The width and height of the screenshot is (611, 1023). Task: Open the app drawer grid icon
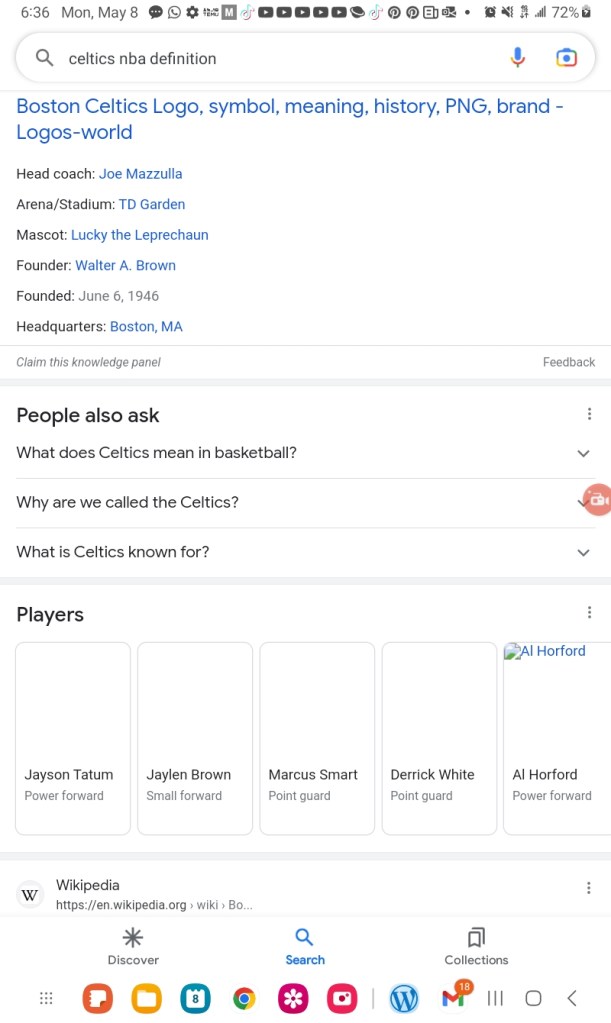click(x=45, y=998)
